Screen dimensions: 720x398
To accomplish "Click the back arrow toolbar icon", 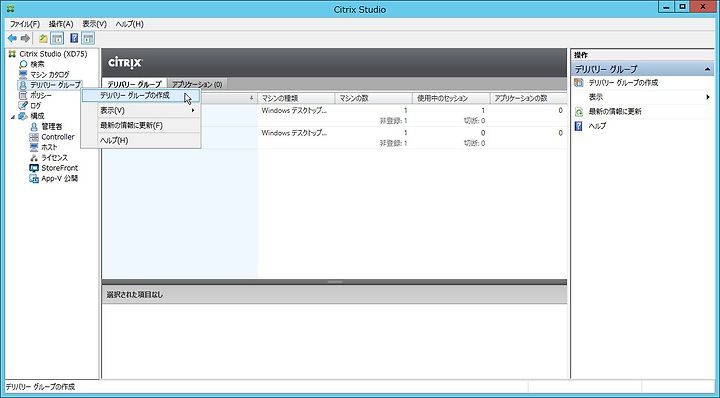I will tap(12, 39).
